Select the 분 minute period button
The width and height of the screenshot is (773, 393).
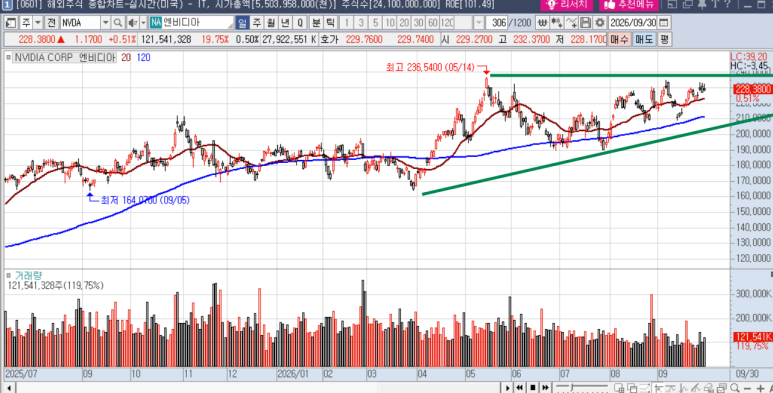316,23
